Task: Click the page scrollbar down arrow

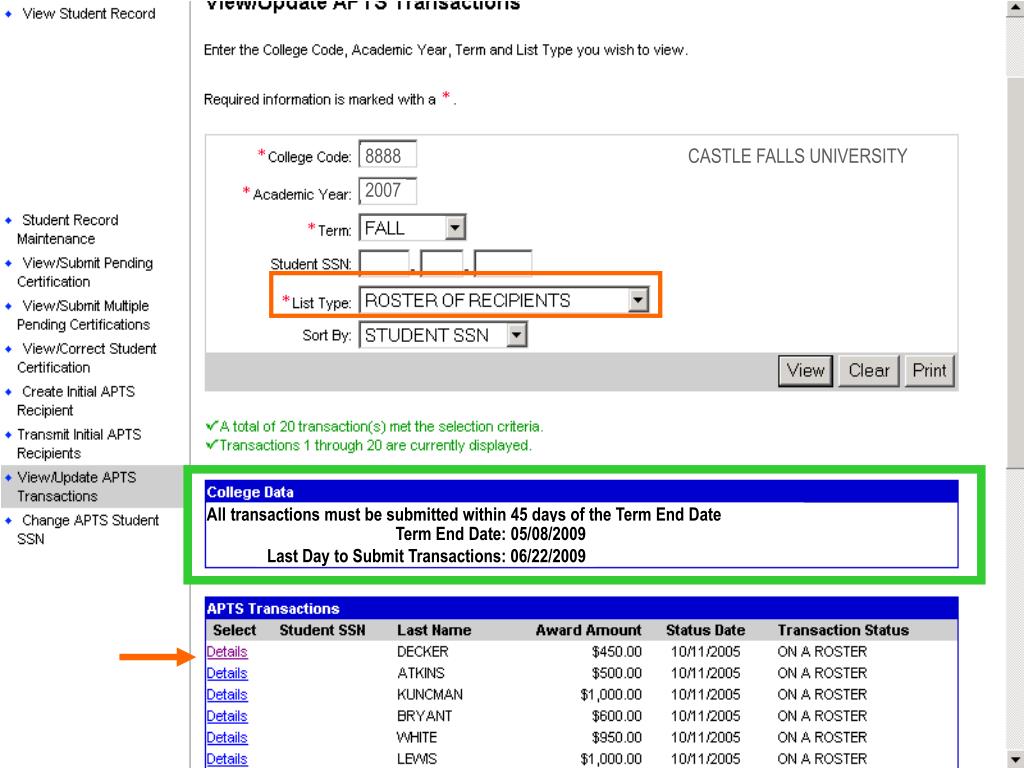Action: tap(1015, 759)
